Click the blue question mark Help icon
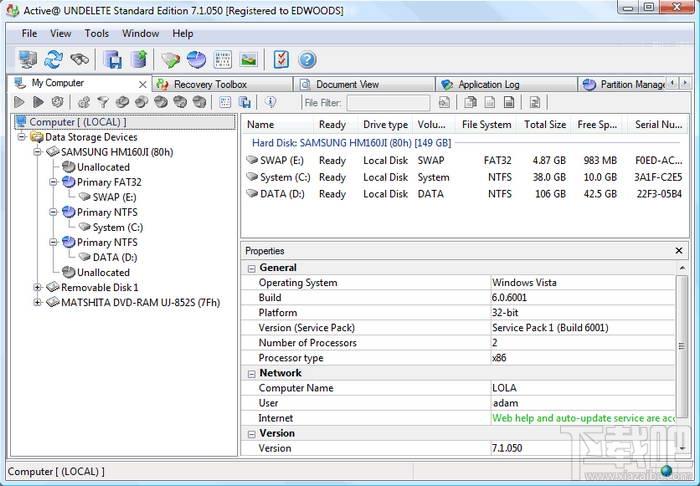This screenshot has height=486, width=700. click(x=307, y=59)
